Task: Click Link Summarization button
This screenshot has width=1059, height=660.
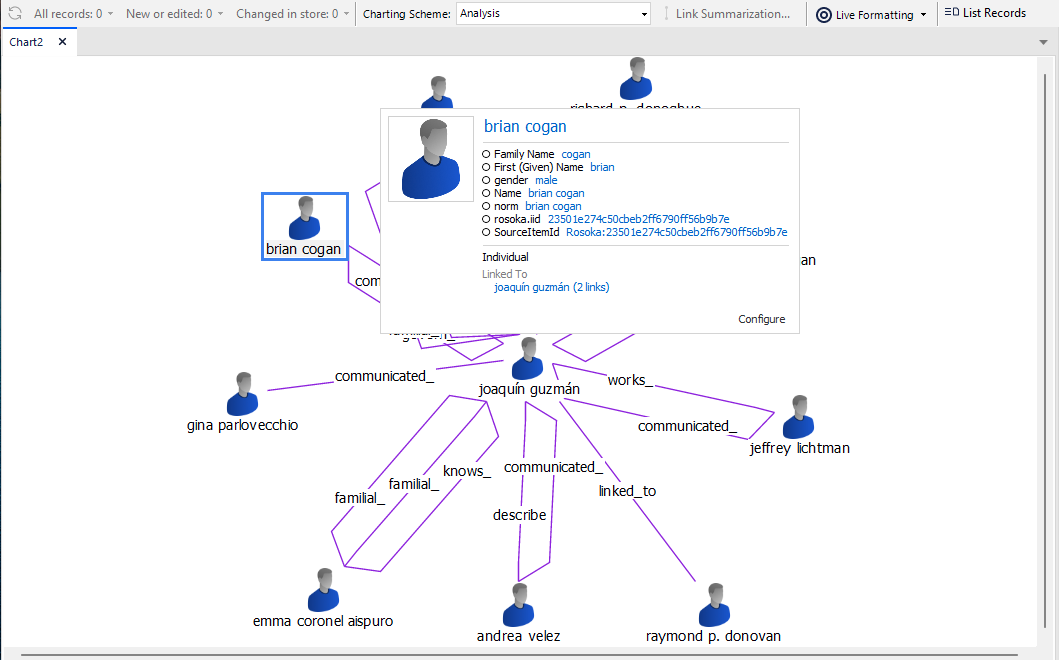Action: [x=727, y=14]
